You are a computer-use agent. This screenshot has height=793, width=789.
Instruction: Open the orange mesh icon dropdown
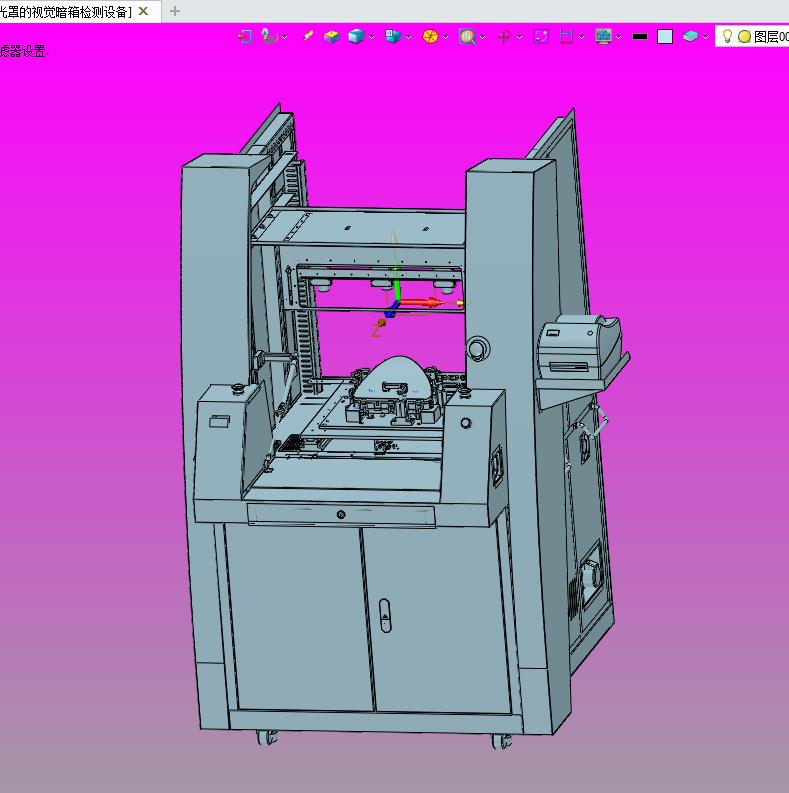[446, 37]
